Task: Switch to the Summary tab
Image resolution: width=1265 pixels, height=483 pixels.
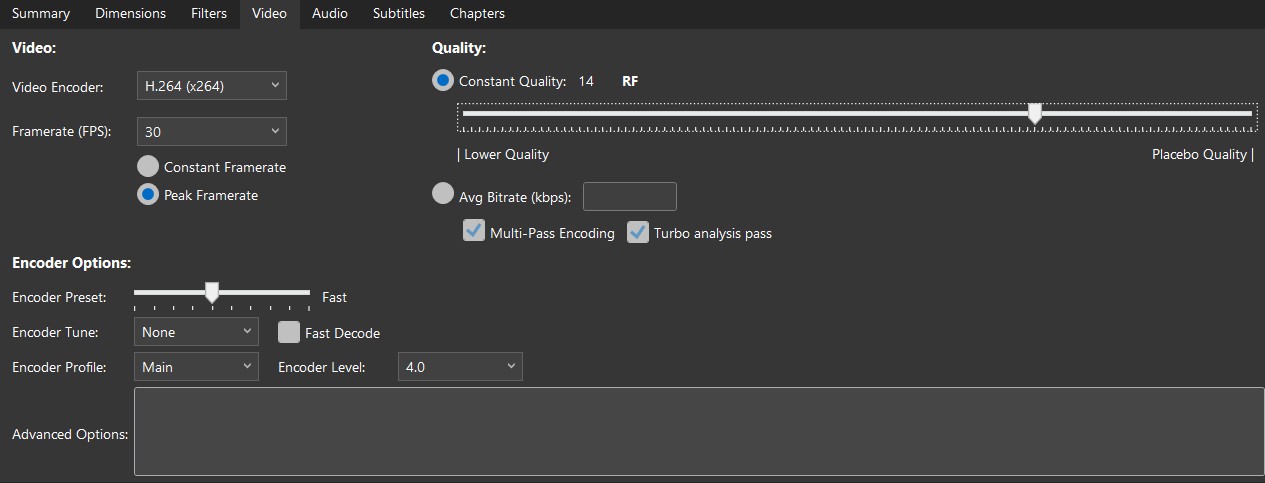Action: (x=41, y=14)
